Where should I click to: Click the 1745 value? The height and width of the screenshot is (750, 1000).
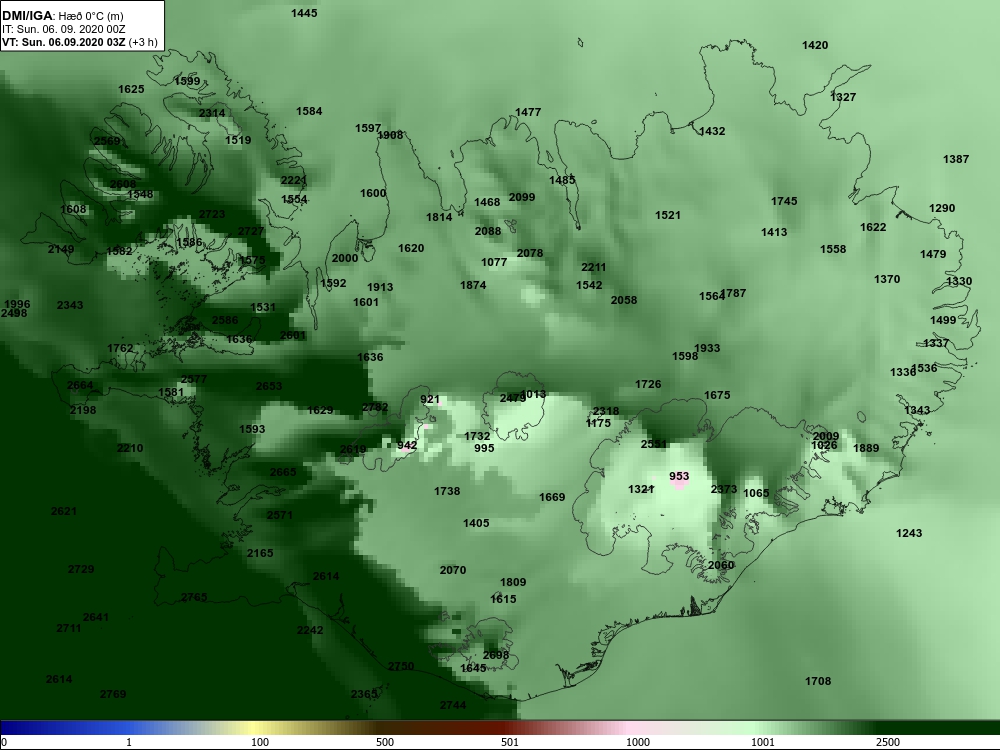click(784, 202)
